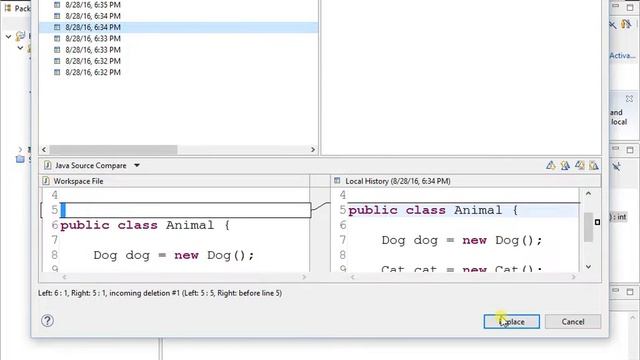Screen dimensions: 640x360
Task: Click the colorful perspective icon at top right
Action: pos(626,24)
